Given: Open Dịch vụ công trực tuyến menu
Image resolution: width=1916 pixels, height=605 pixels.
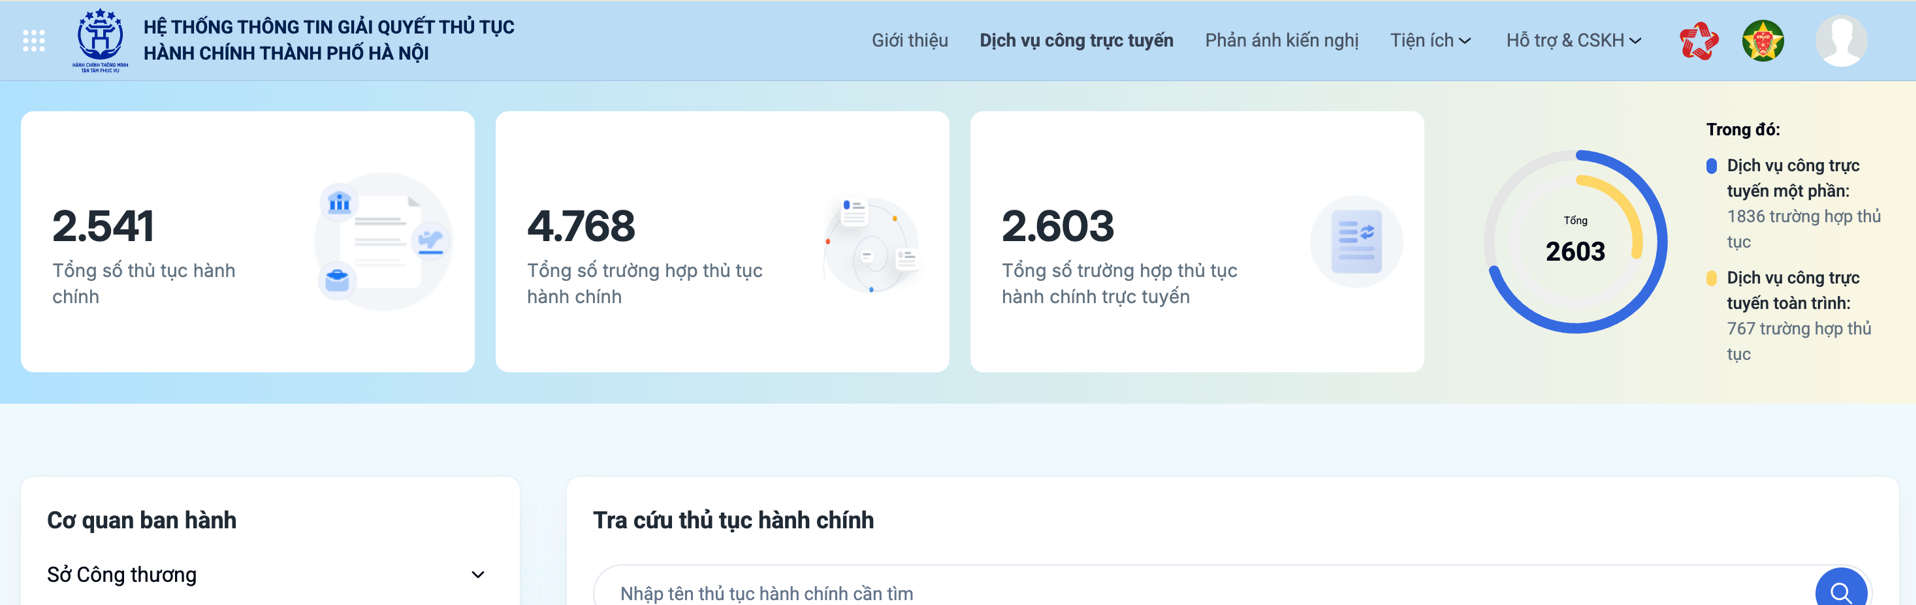Looking at the screenshot, I should pyautogui.click(x=1076, y=41).
